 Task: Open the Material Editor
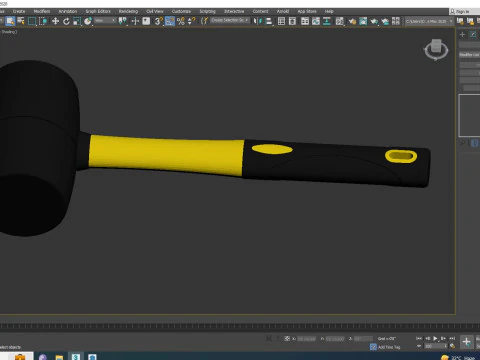pyautogui.click(x=340, y=21)
